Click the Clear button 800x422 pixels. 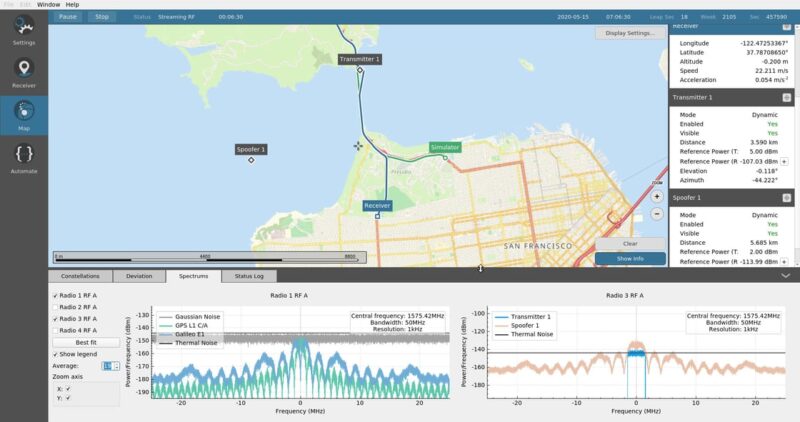click(630, 244)
